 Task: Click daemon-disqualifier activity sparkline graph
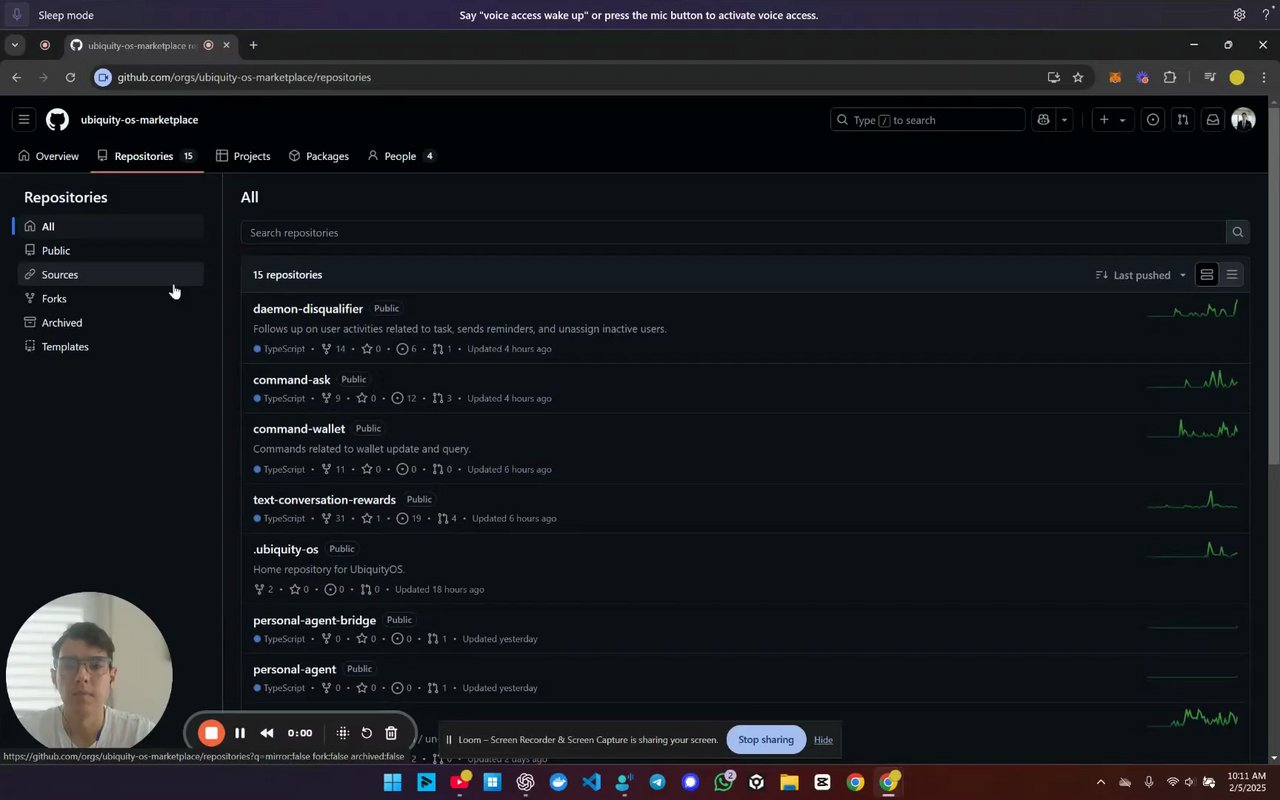pyautogui.click(x=1192, y=309)
